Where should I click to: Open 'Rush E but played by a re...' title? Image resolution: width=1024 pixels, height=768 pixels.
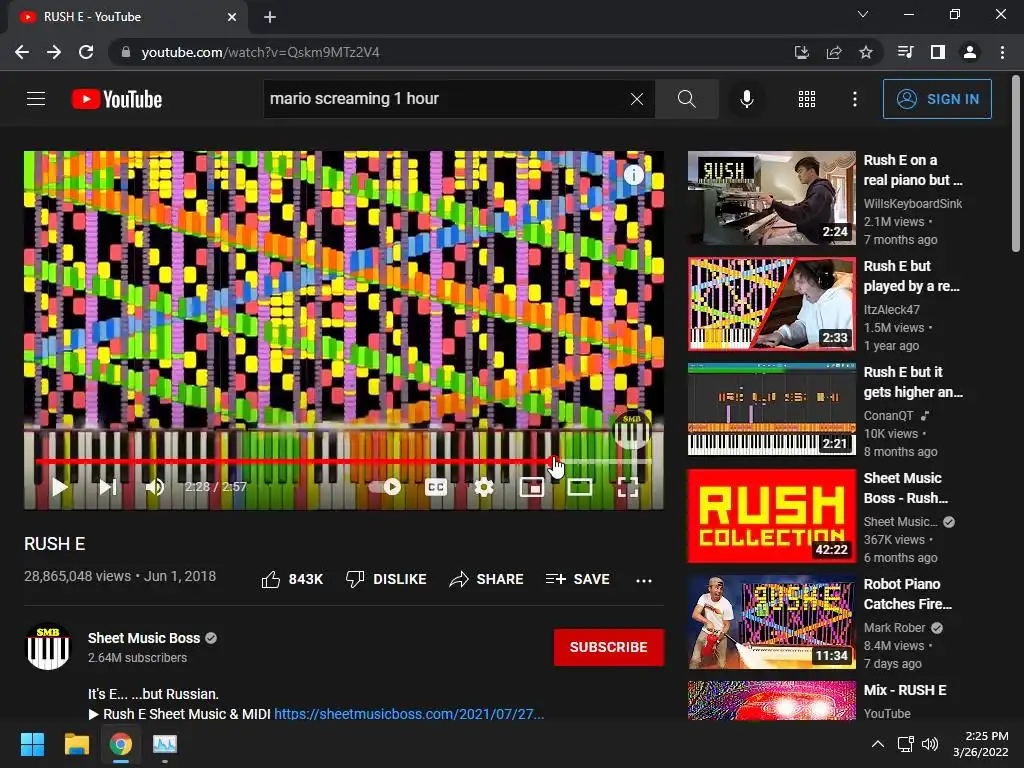pyautogui.click(x=912, y=276)
